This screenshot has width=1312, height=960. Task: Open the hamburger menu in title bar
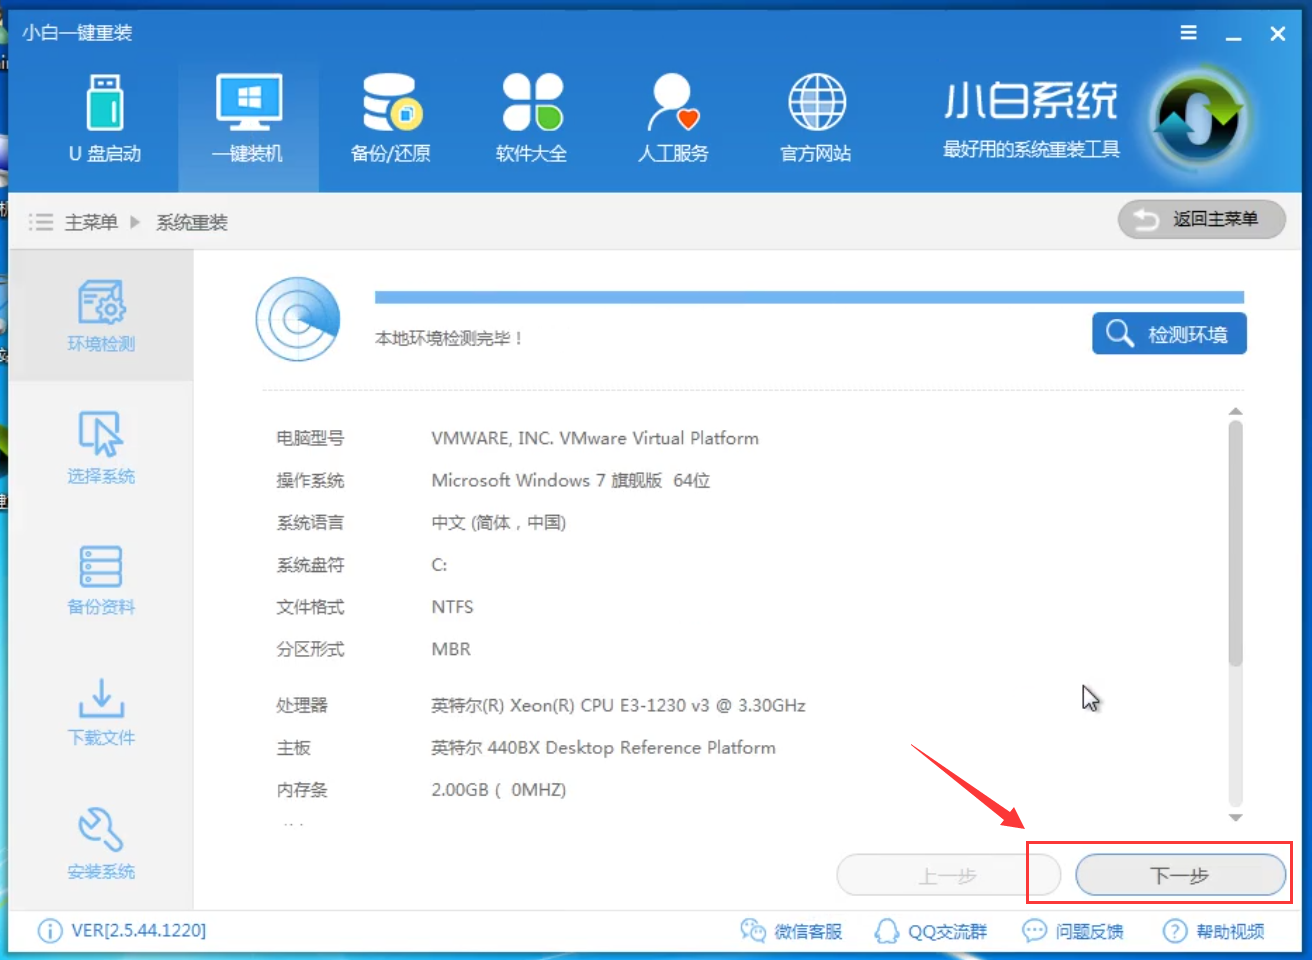1188,33
